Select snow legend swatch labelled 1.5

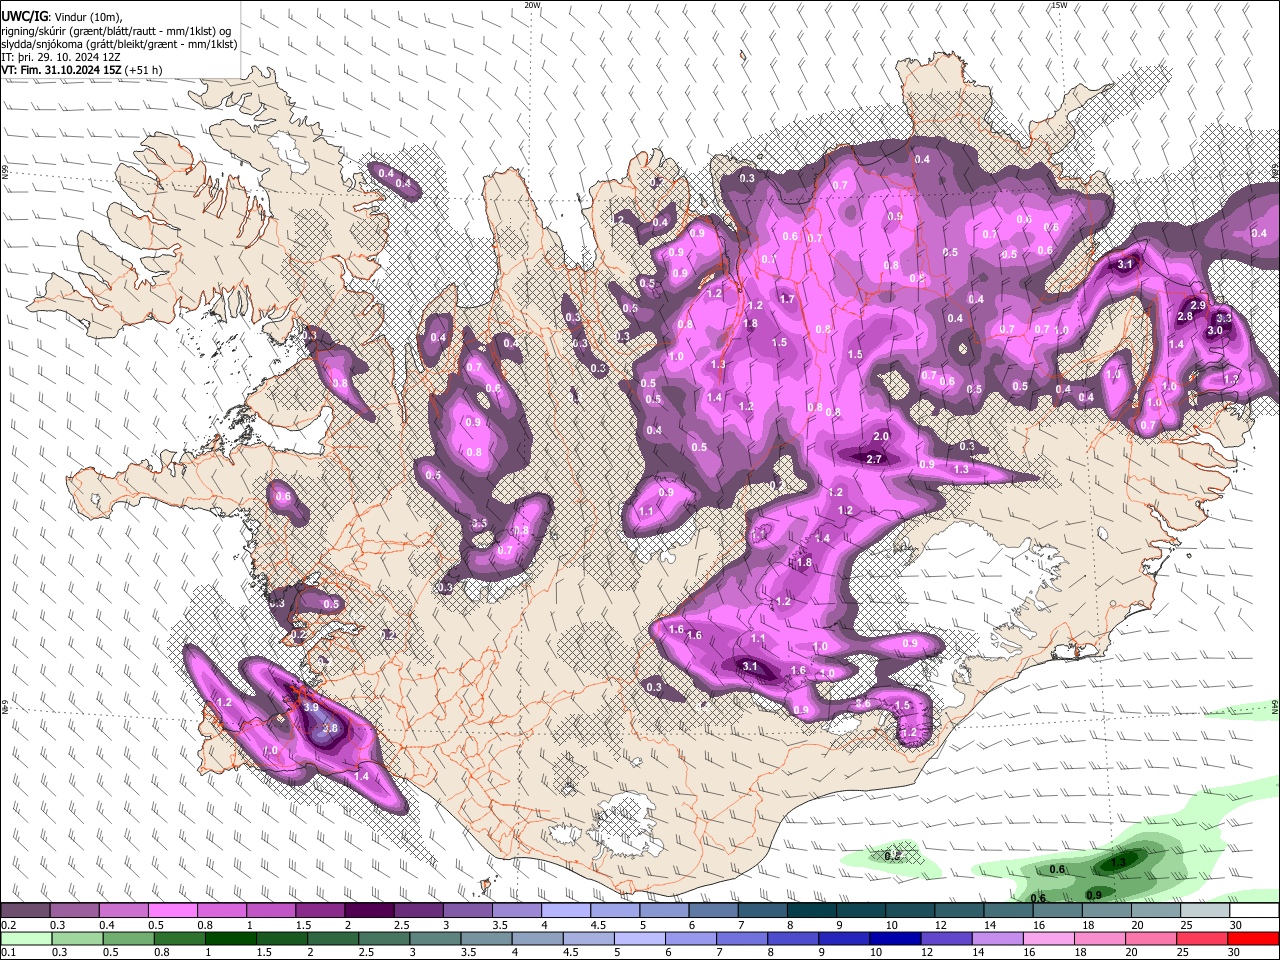click(319, 911)
